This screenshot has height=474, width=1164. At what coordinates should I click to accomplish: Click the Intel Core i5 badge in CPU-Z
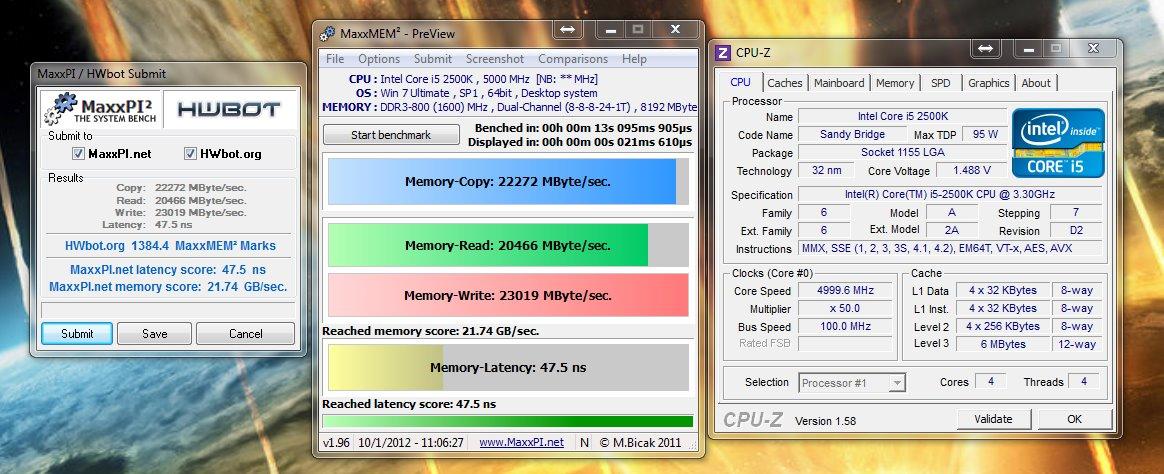click(1058, 142)
